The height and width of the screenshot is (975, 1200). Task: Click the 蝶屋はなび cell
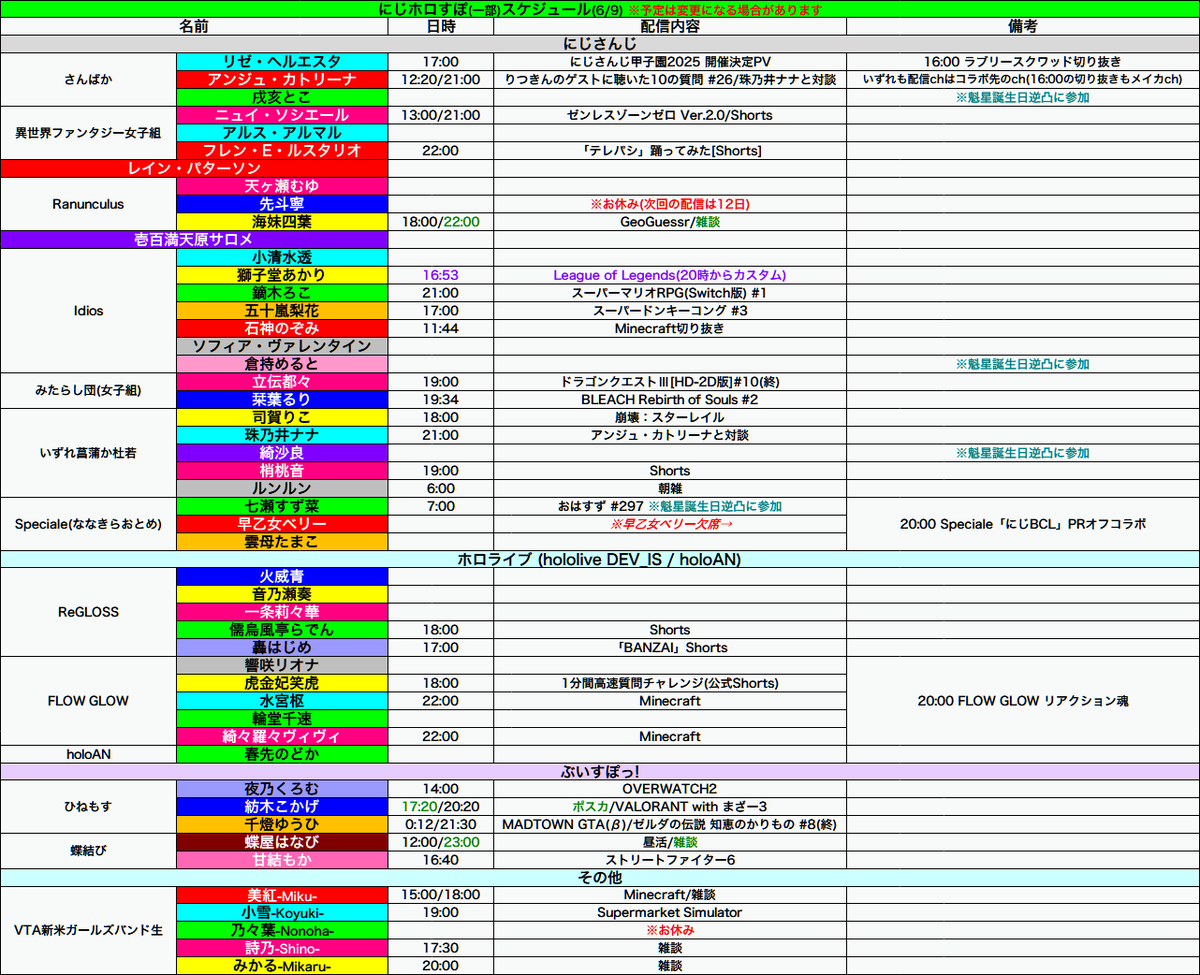[x=282, y=843]
